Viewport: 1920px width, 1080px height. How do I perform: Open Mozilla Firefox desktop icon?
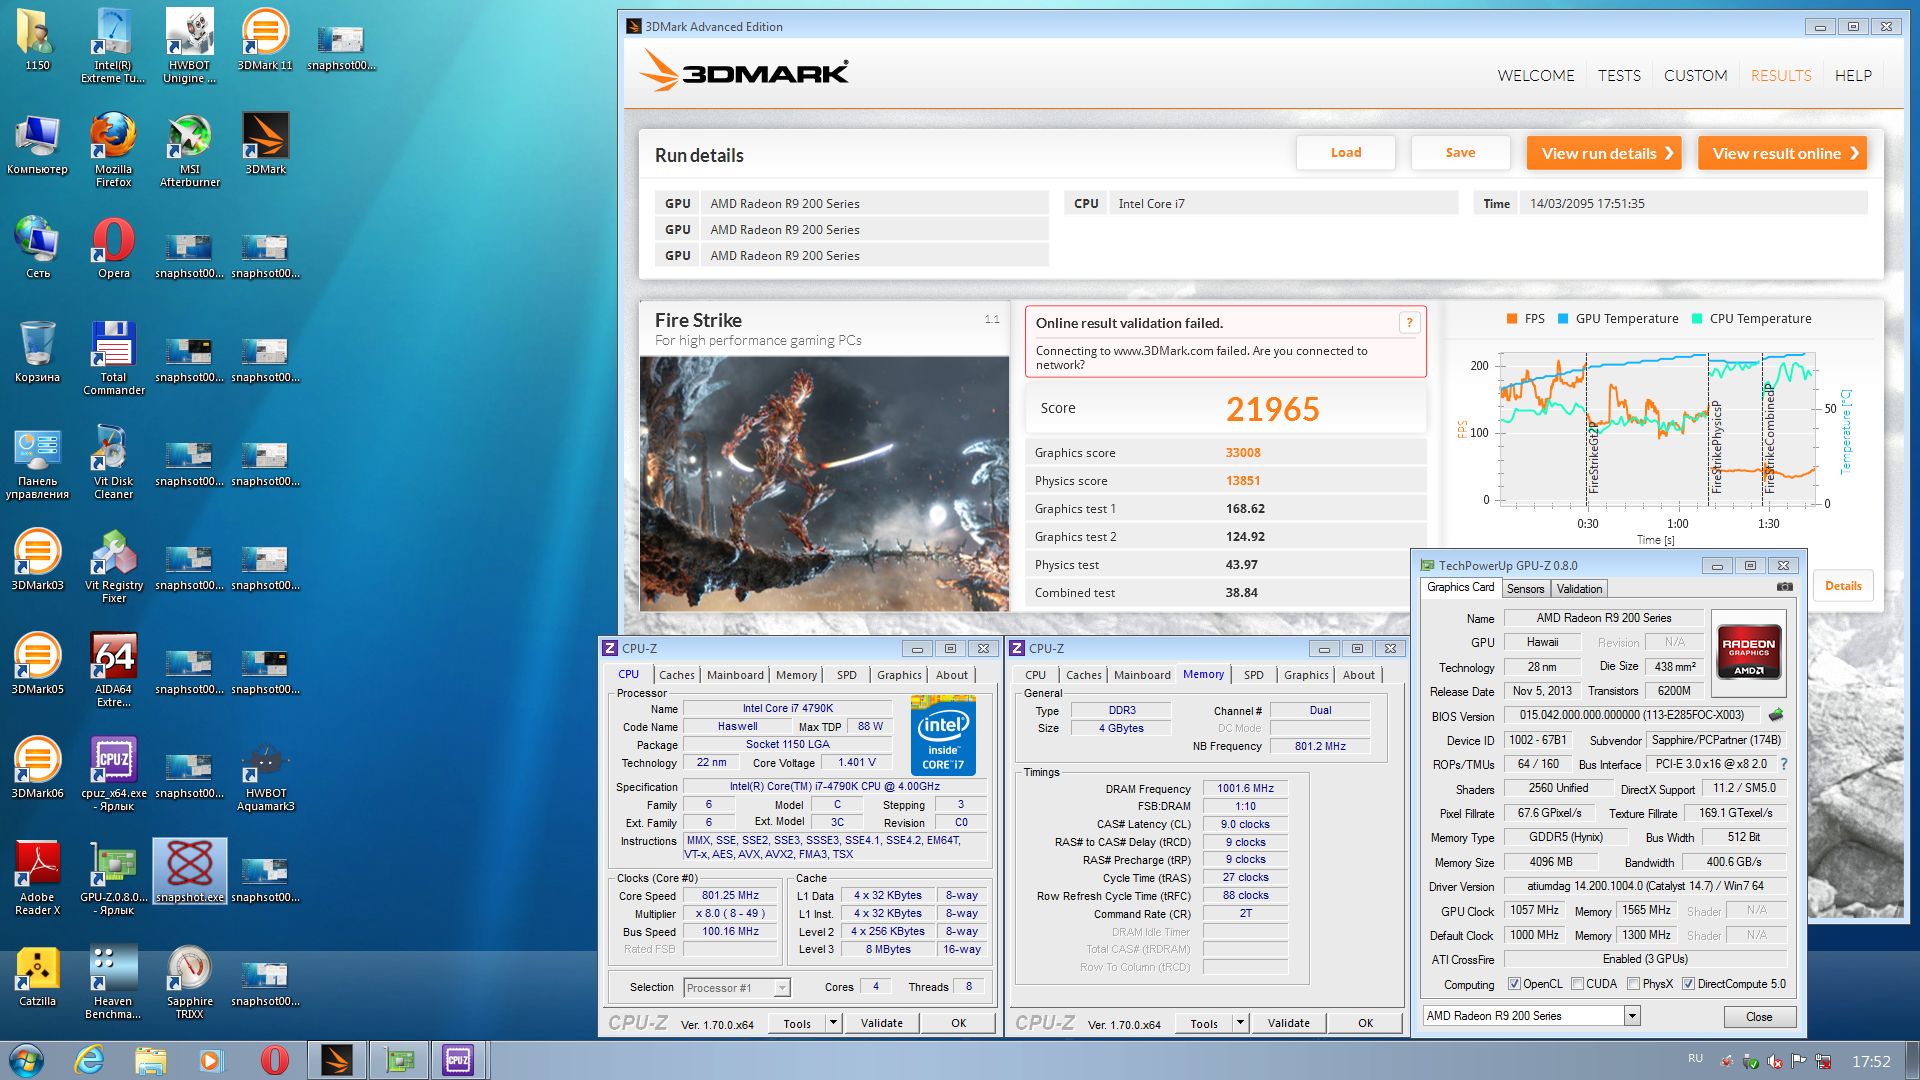pos(113,150)
